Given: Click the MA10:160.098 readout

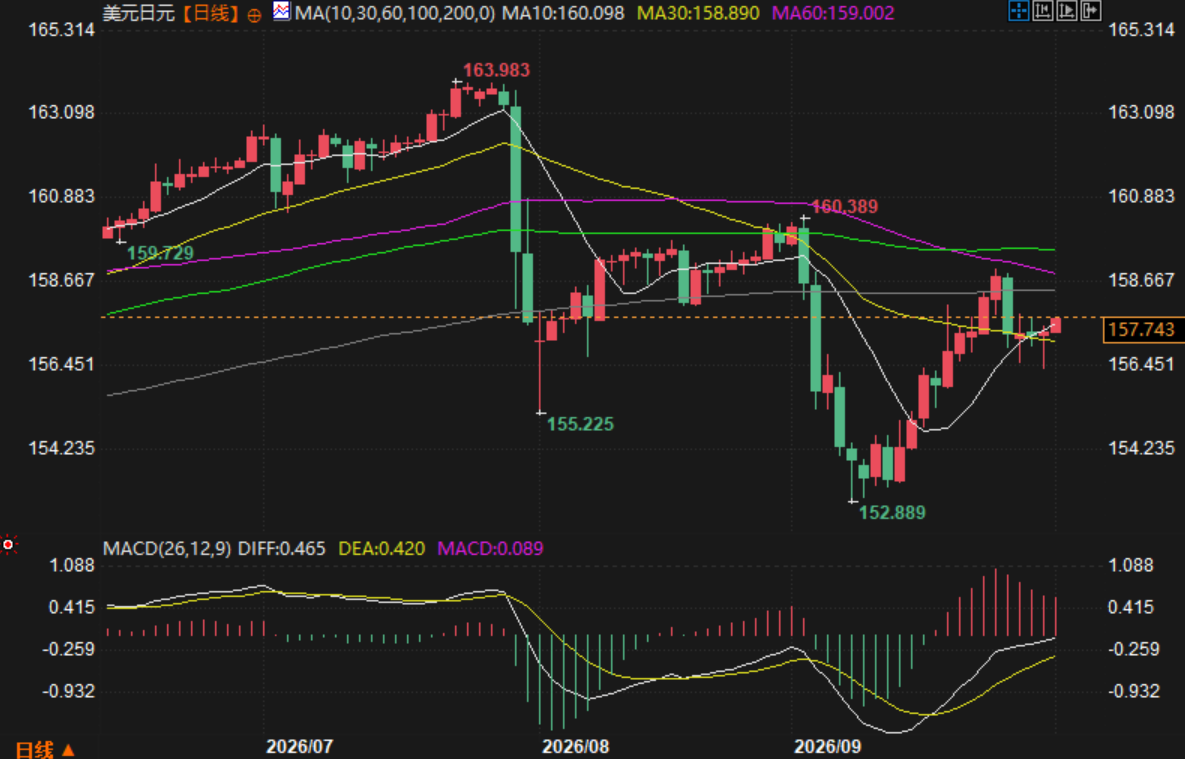Looking at the screenshot, I should pos(563,13).
